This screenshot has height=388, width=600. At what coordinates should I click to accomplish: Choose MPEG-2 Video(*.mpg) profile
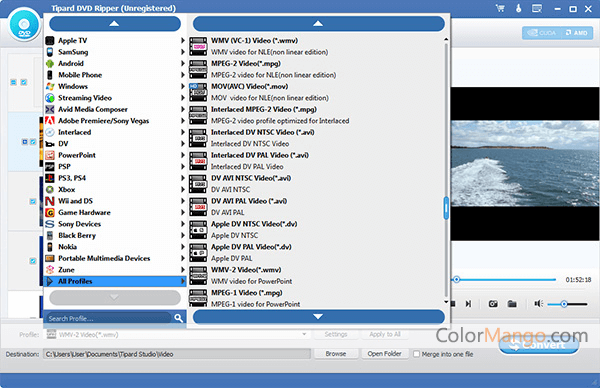316,69
